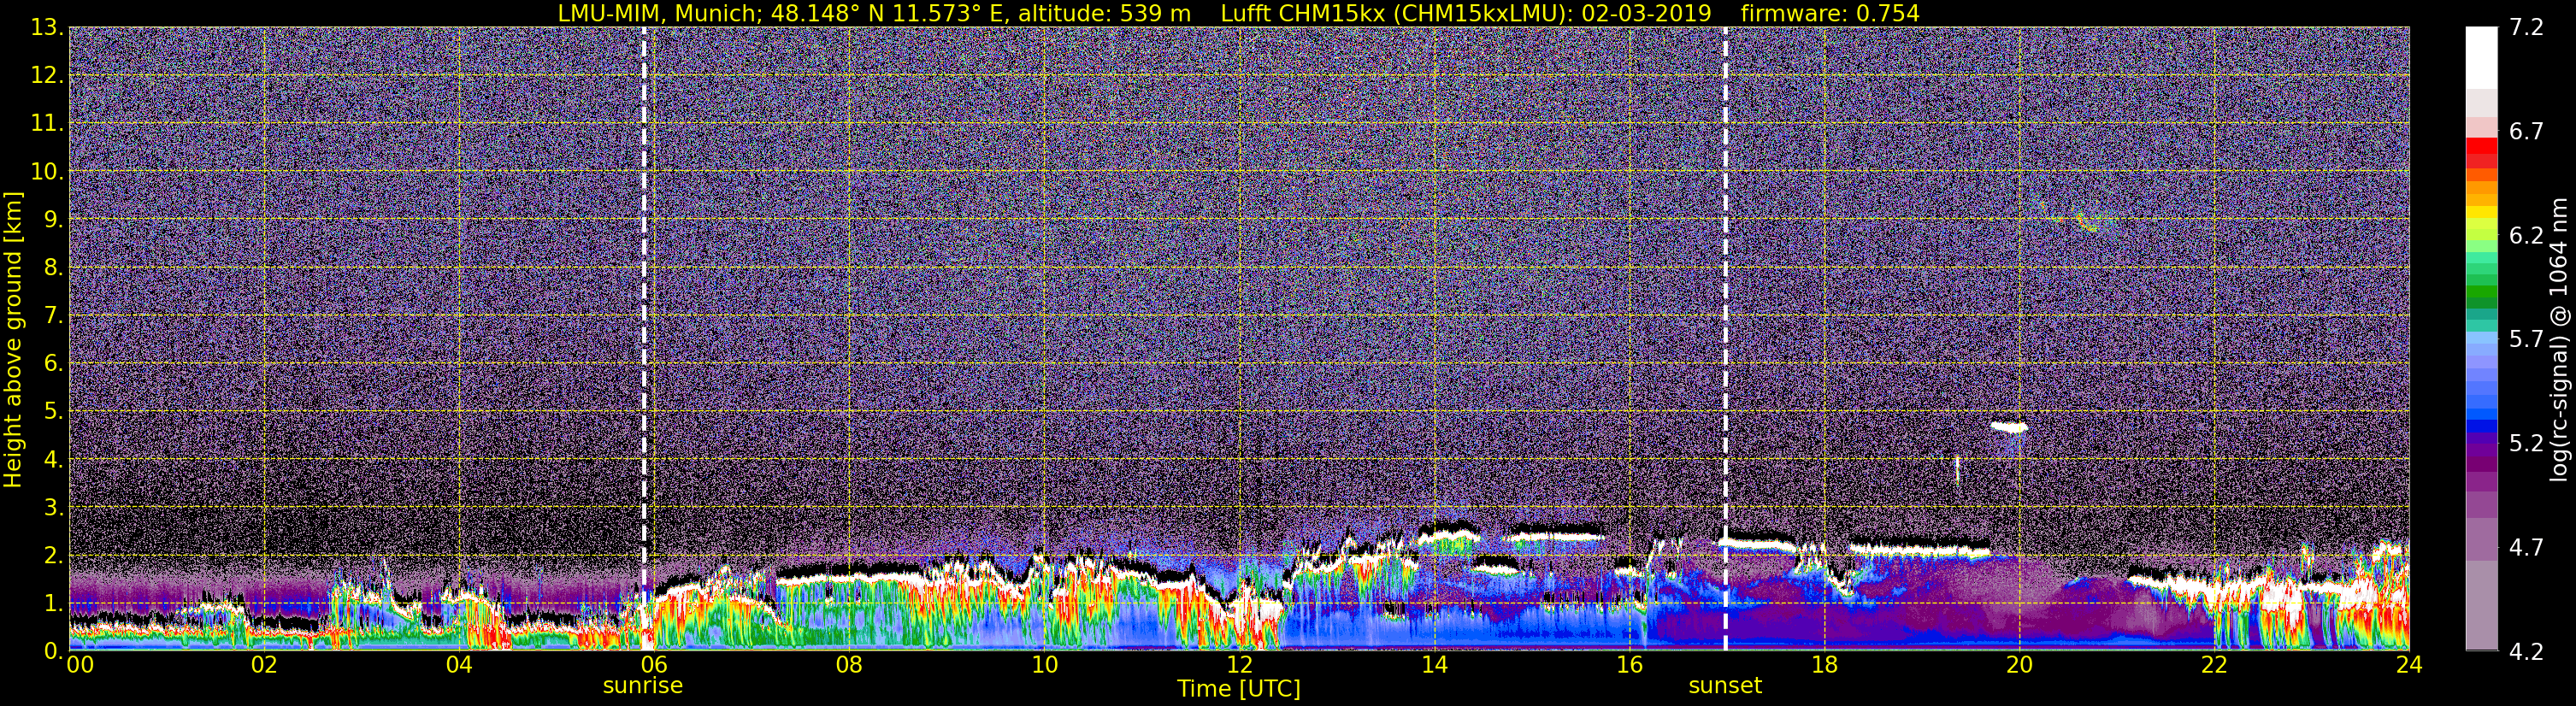2576x706 pixels.
Task: Click height axis tick label '13.'
Action: pyautogui.click(x=47, y=28)
